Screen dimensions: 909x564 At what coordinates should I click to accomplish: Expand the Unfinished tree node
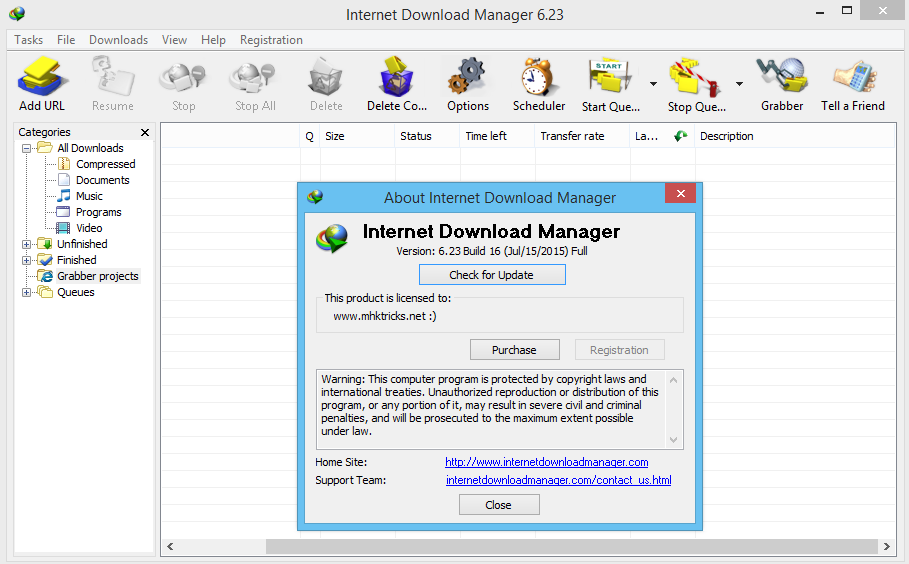[x=26, y=245]
